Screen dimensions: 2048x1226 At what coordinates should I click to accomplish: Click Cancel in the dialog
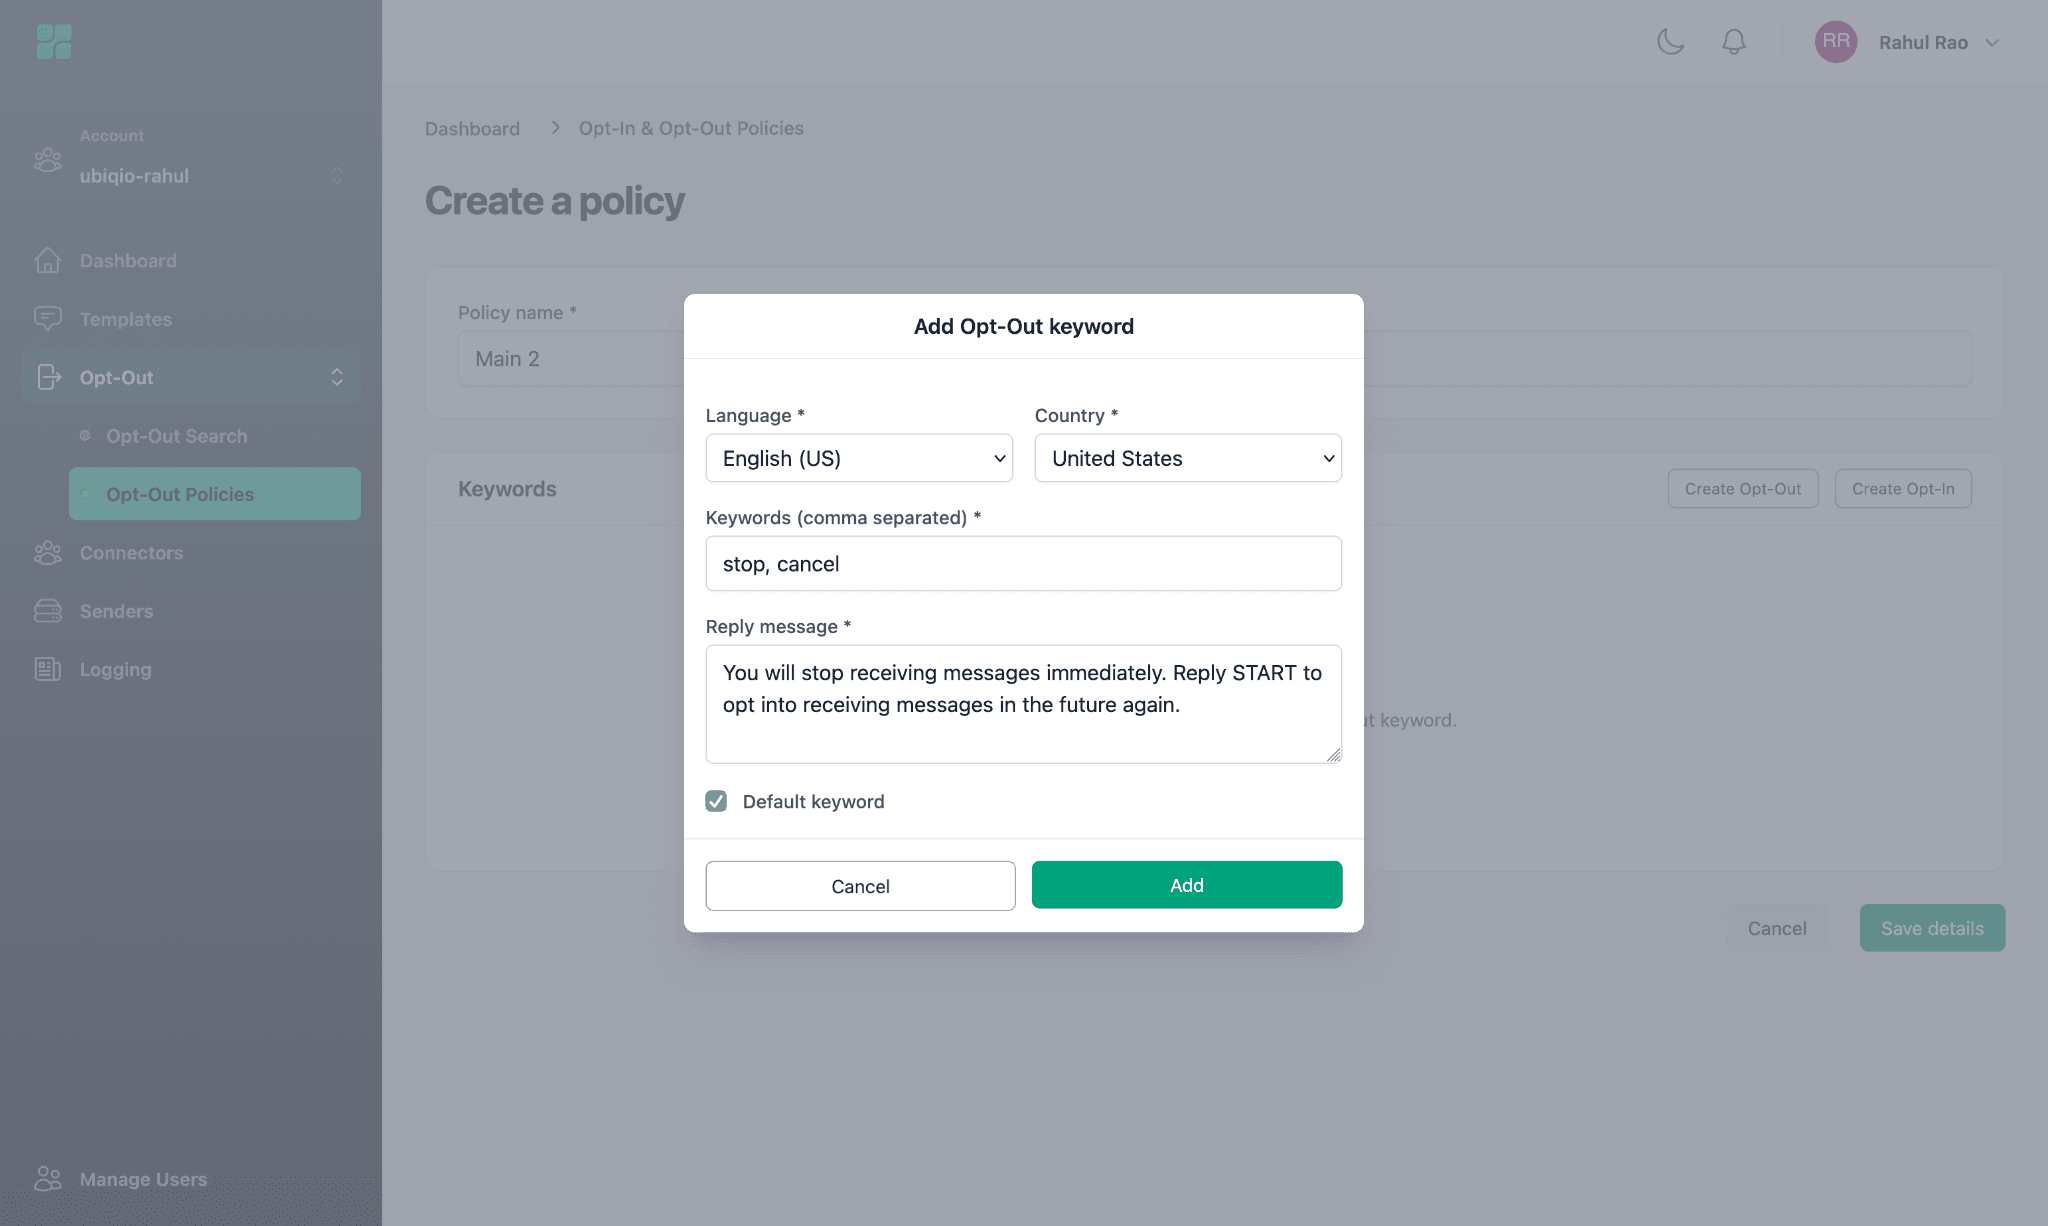(860, 886)
